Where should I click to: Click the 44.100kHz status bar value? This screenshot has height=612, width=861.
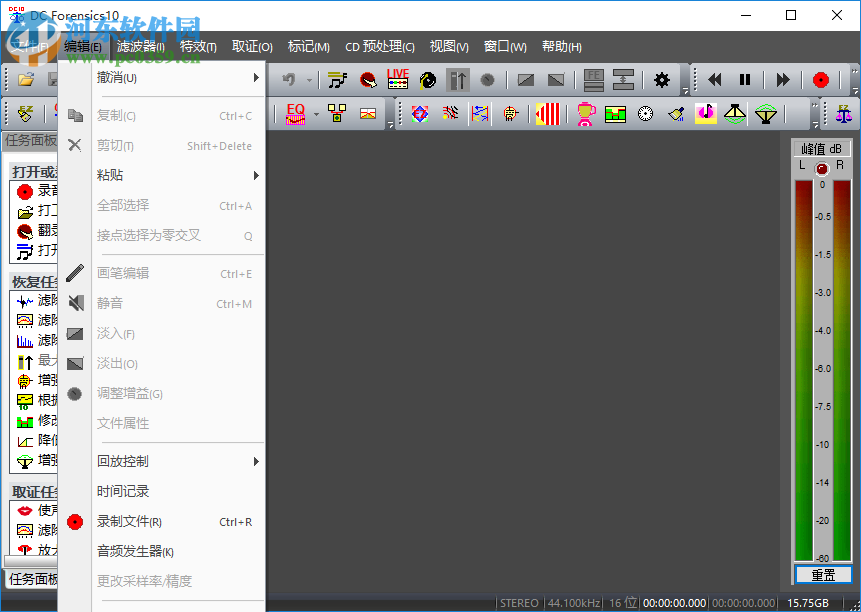pyautogui.click(x=573, y=603)
